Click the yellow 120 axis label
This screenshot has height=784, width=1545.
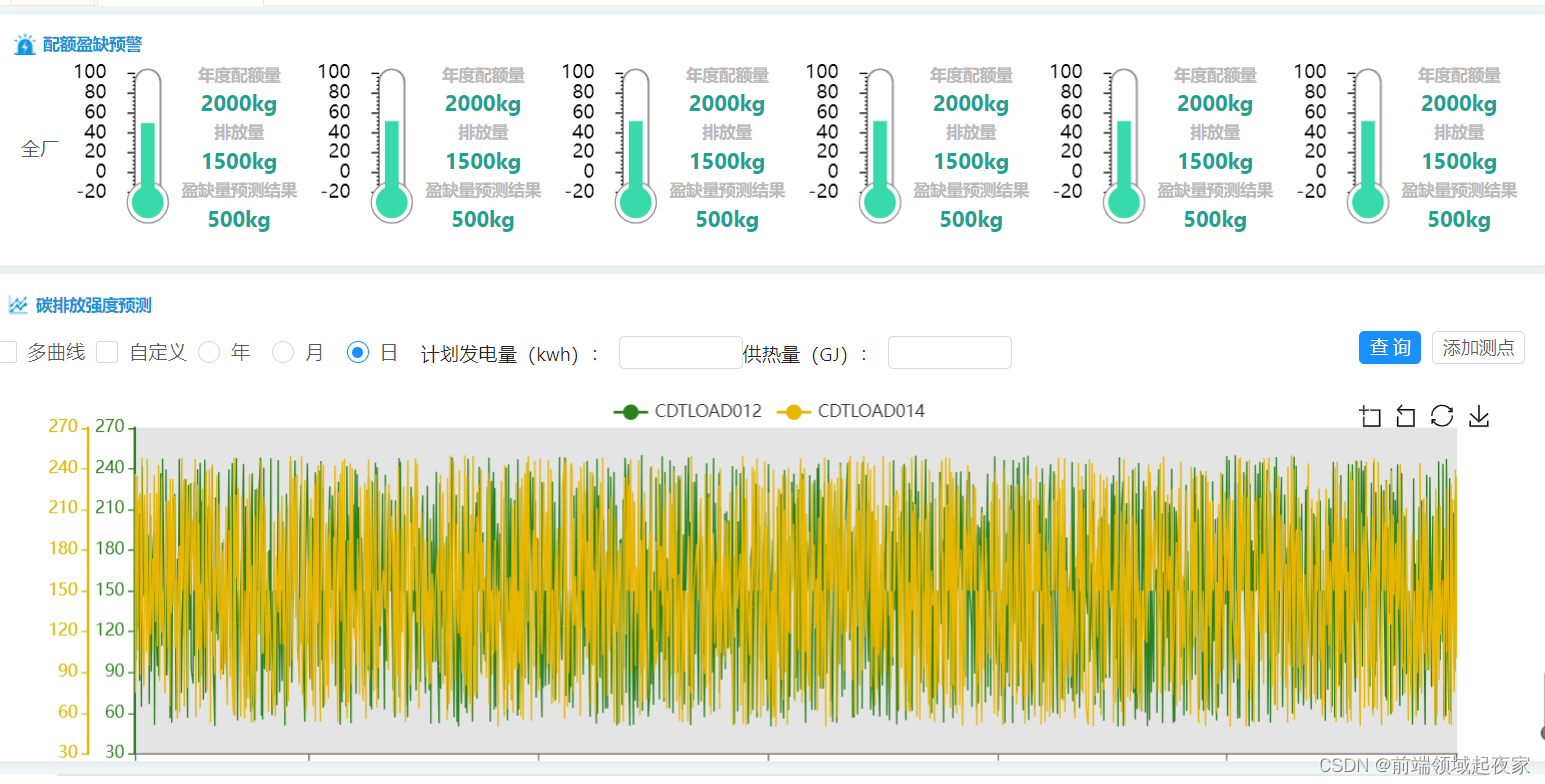tap(63, 630)
